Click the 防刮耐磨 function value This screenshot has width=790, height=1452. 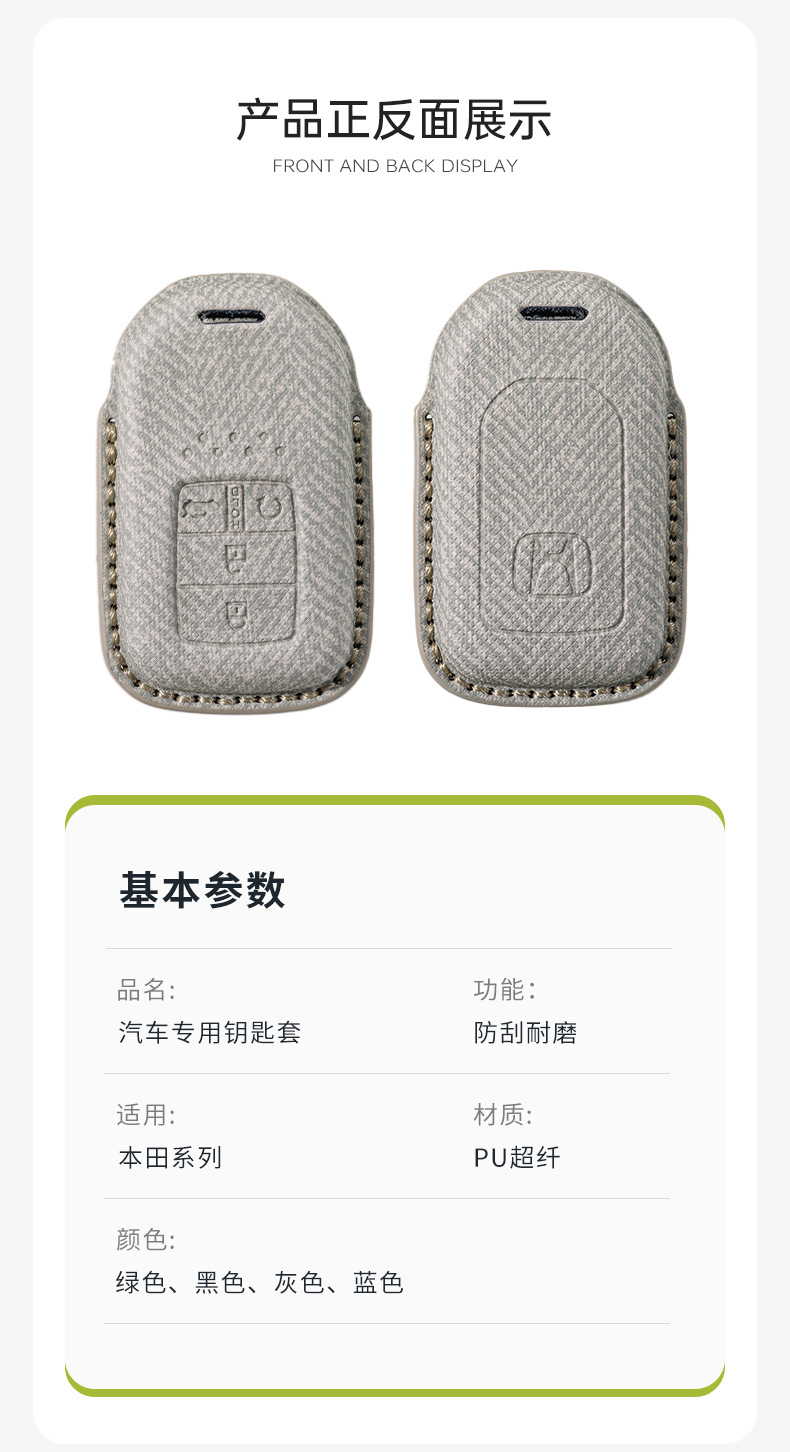pos(525,1033)
